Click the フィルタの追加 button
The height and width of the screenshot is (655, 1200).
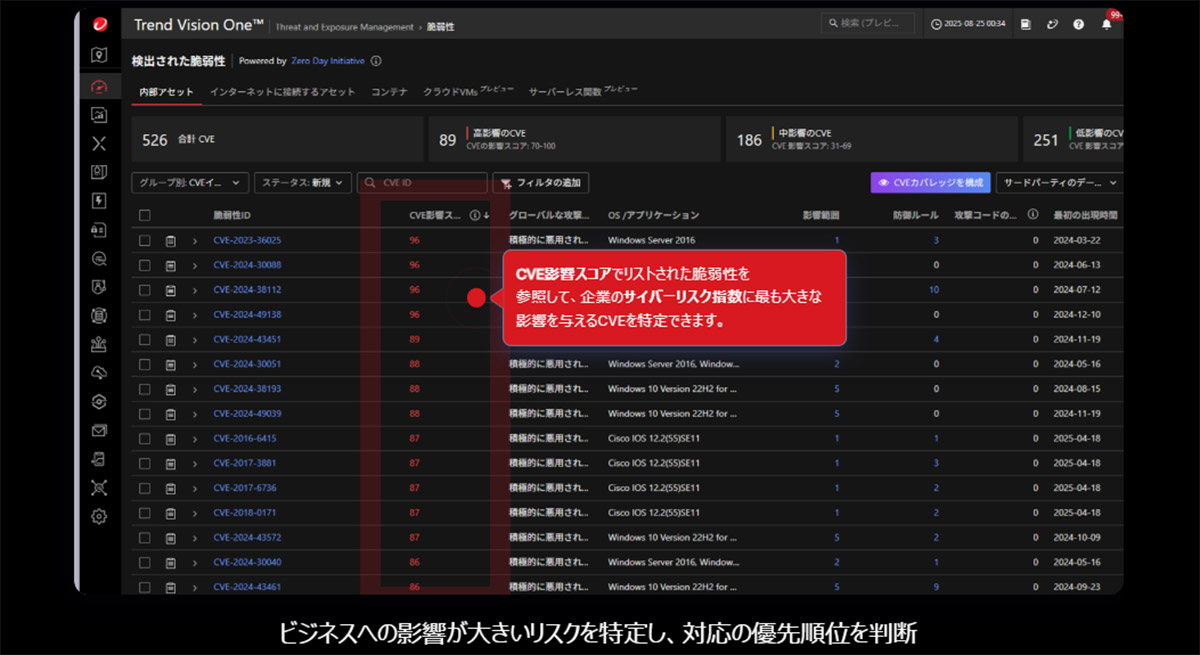(x=541, y=183)
